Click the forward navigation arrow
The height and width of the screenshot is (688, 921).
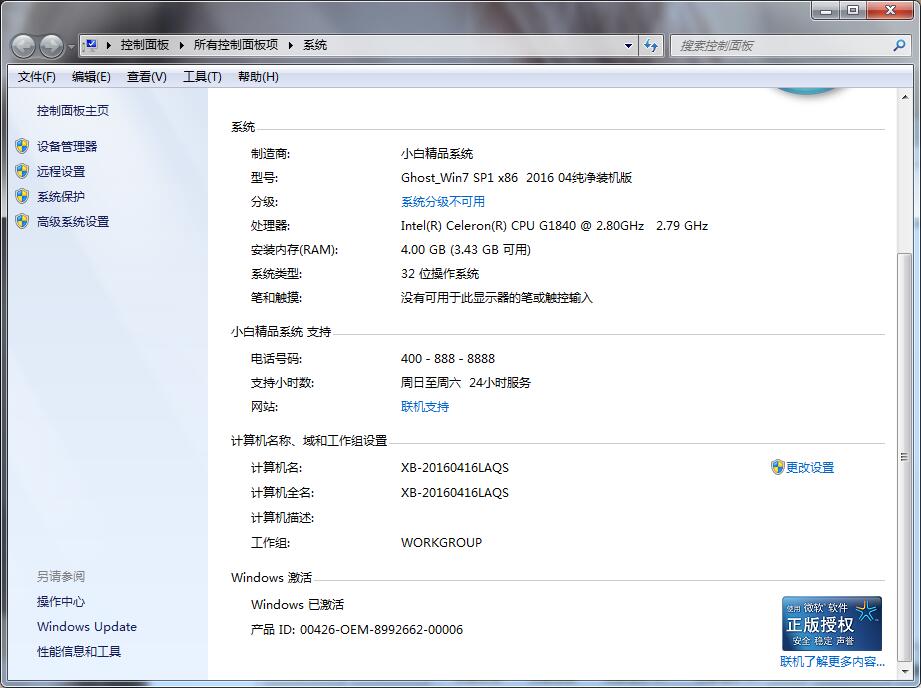[x=48, y=45]
